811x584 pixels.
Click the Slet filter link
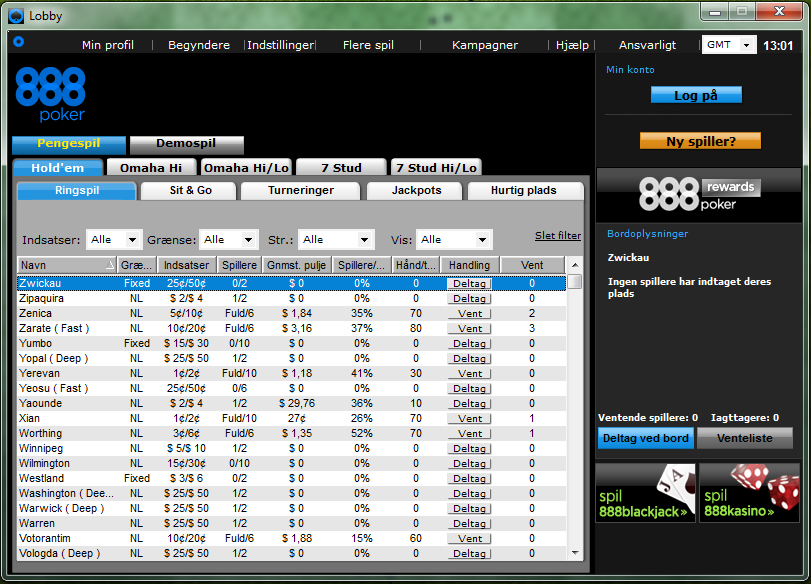pyautogui.click(x=557, y=236)
